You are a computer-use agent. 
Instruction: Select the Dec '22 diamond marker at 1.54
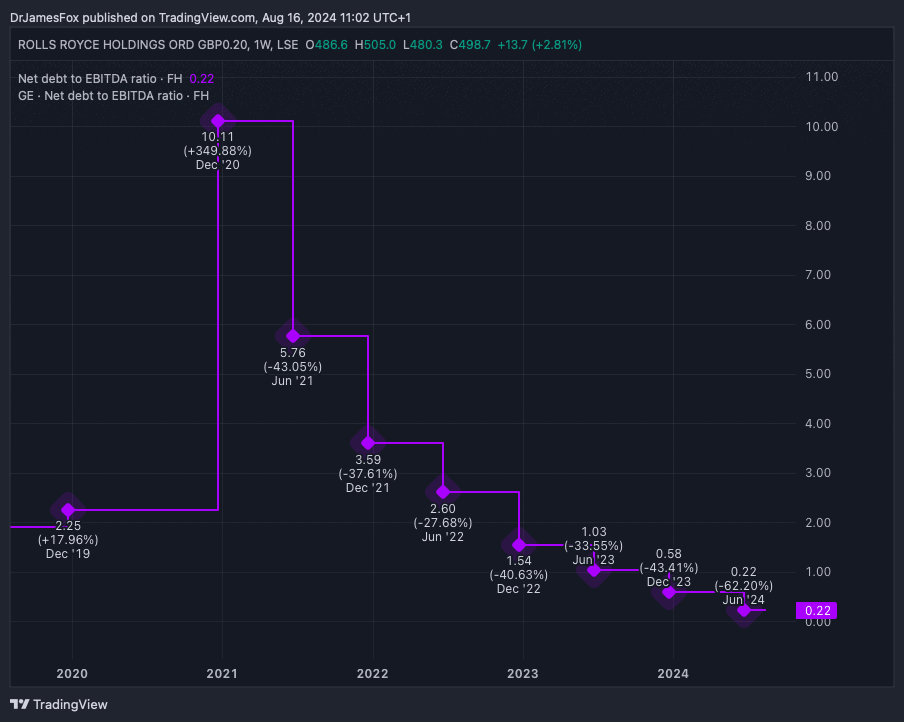519,544
